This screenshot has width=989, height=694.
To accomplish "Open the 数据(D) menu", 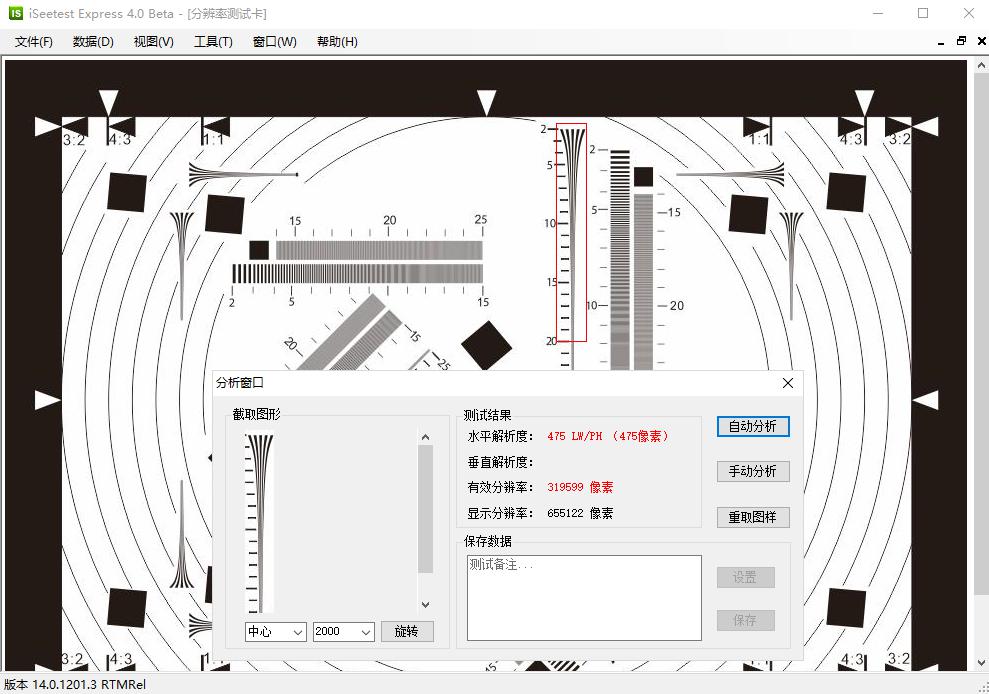I will tap(93, 42).
